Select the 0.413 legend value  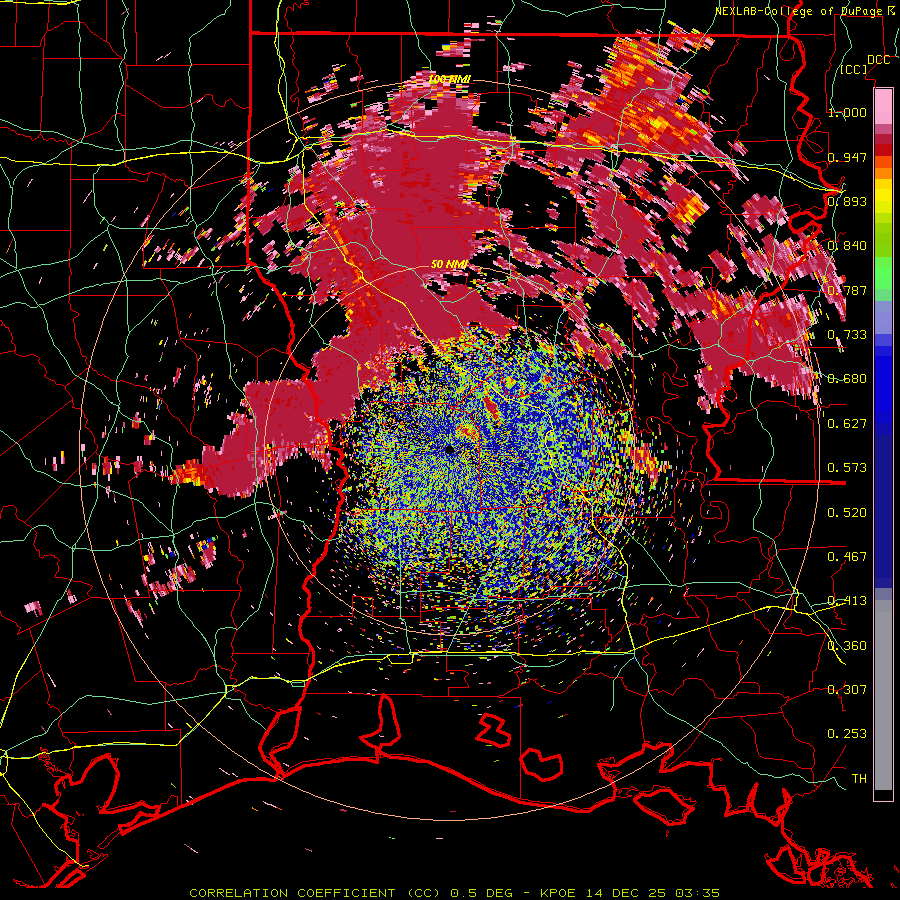coord(847,601)
